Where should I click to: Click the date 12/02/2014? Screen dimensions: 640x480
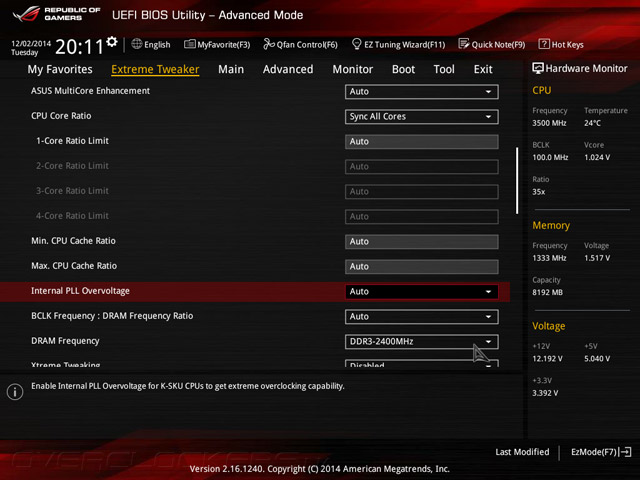tap(31, 43)
